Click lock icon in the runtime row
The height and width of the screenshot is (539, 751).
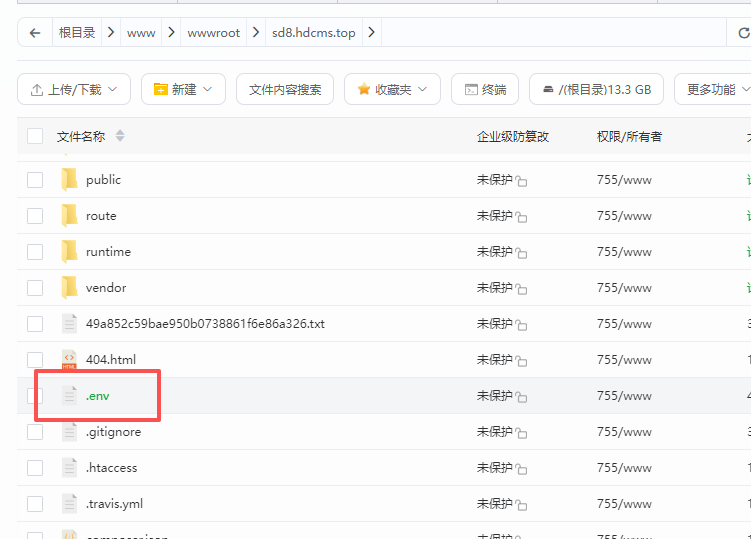[521, 252]
